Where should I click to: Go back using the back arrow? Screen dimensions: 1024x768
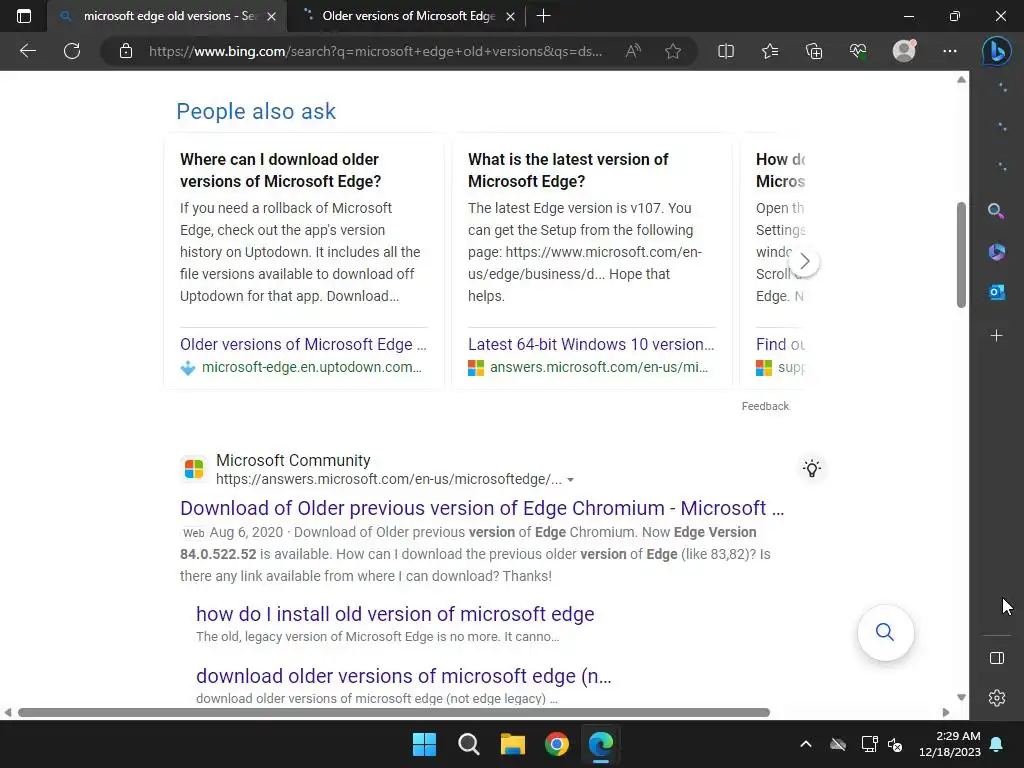pyautogui.click(x=27, y=51)
